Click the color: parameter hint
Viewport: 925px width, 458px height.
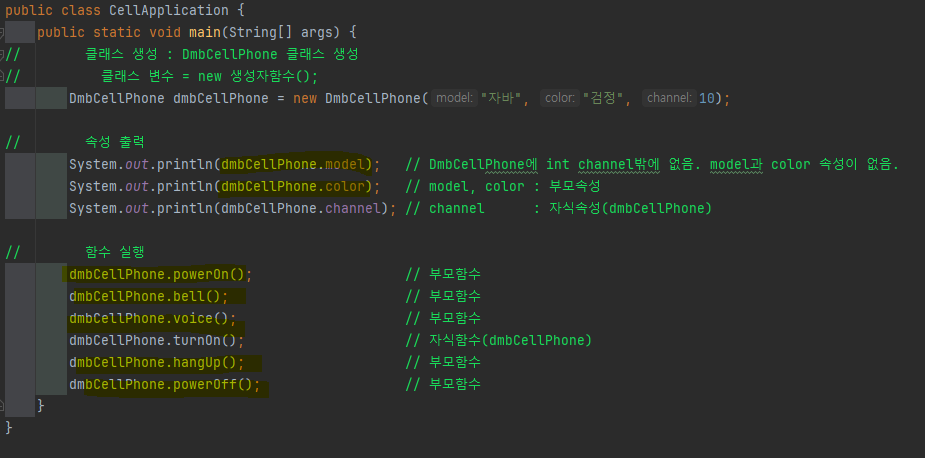tap(558, 99)
